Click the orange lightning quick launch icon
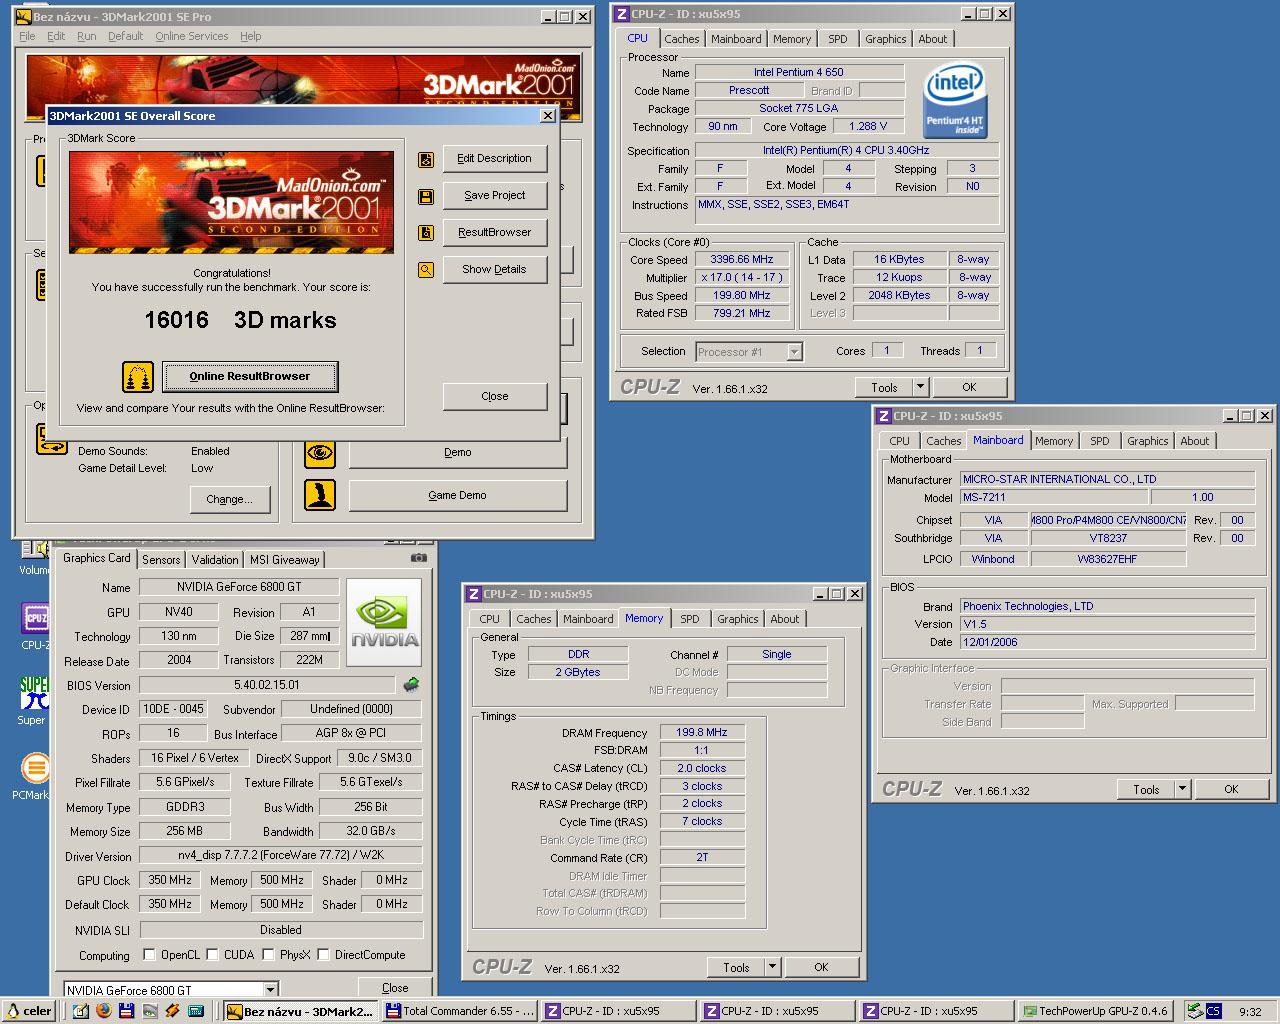 pos(172,1011)
